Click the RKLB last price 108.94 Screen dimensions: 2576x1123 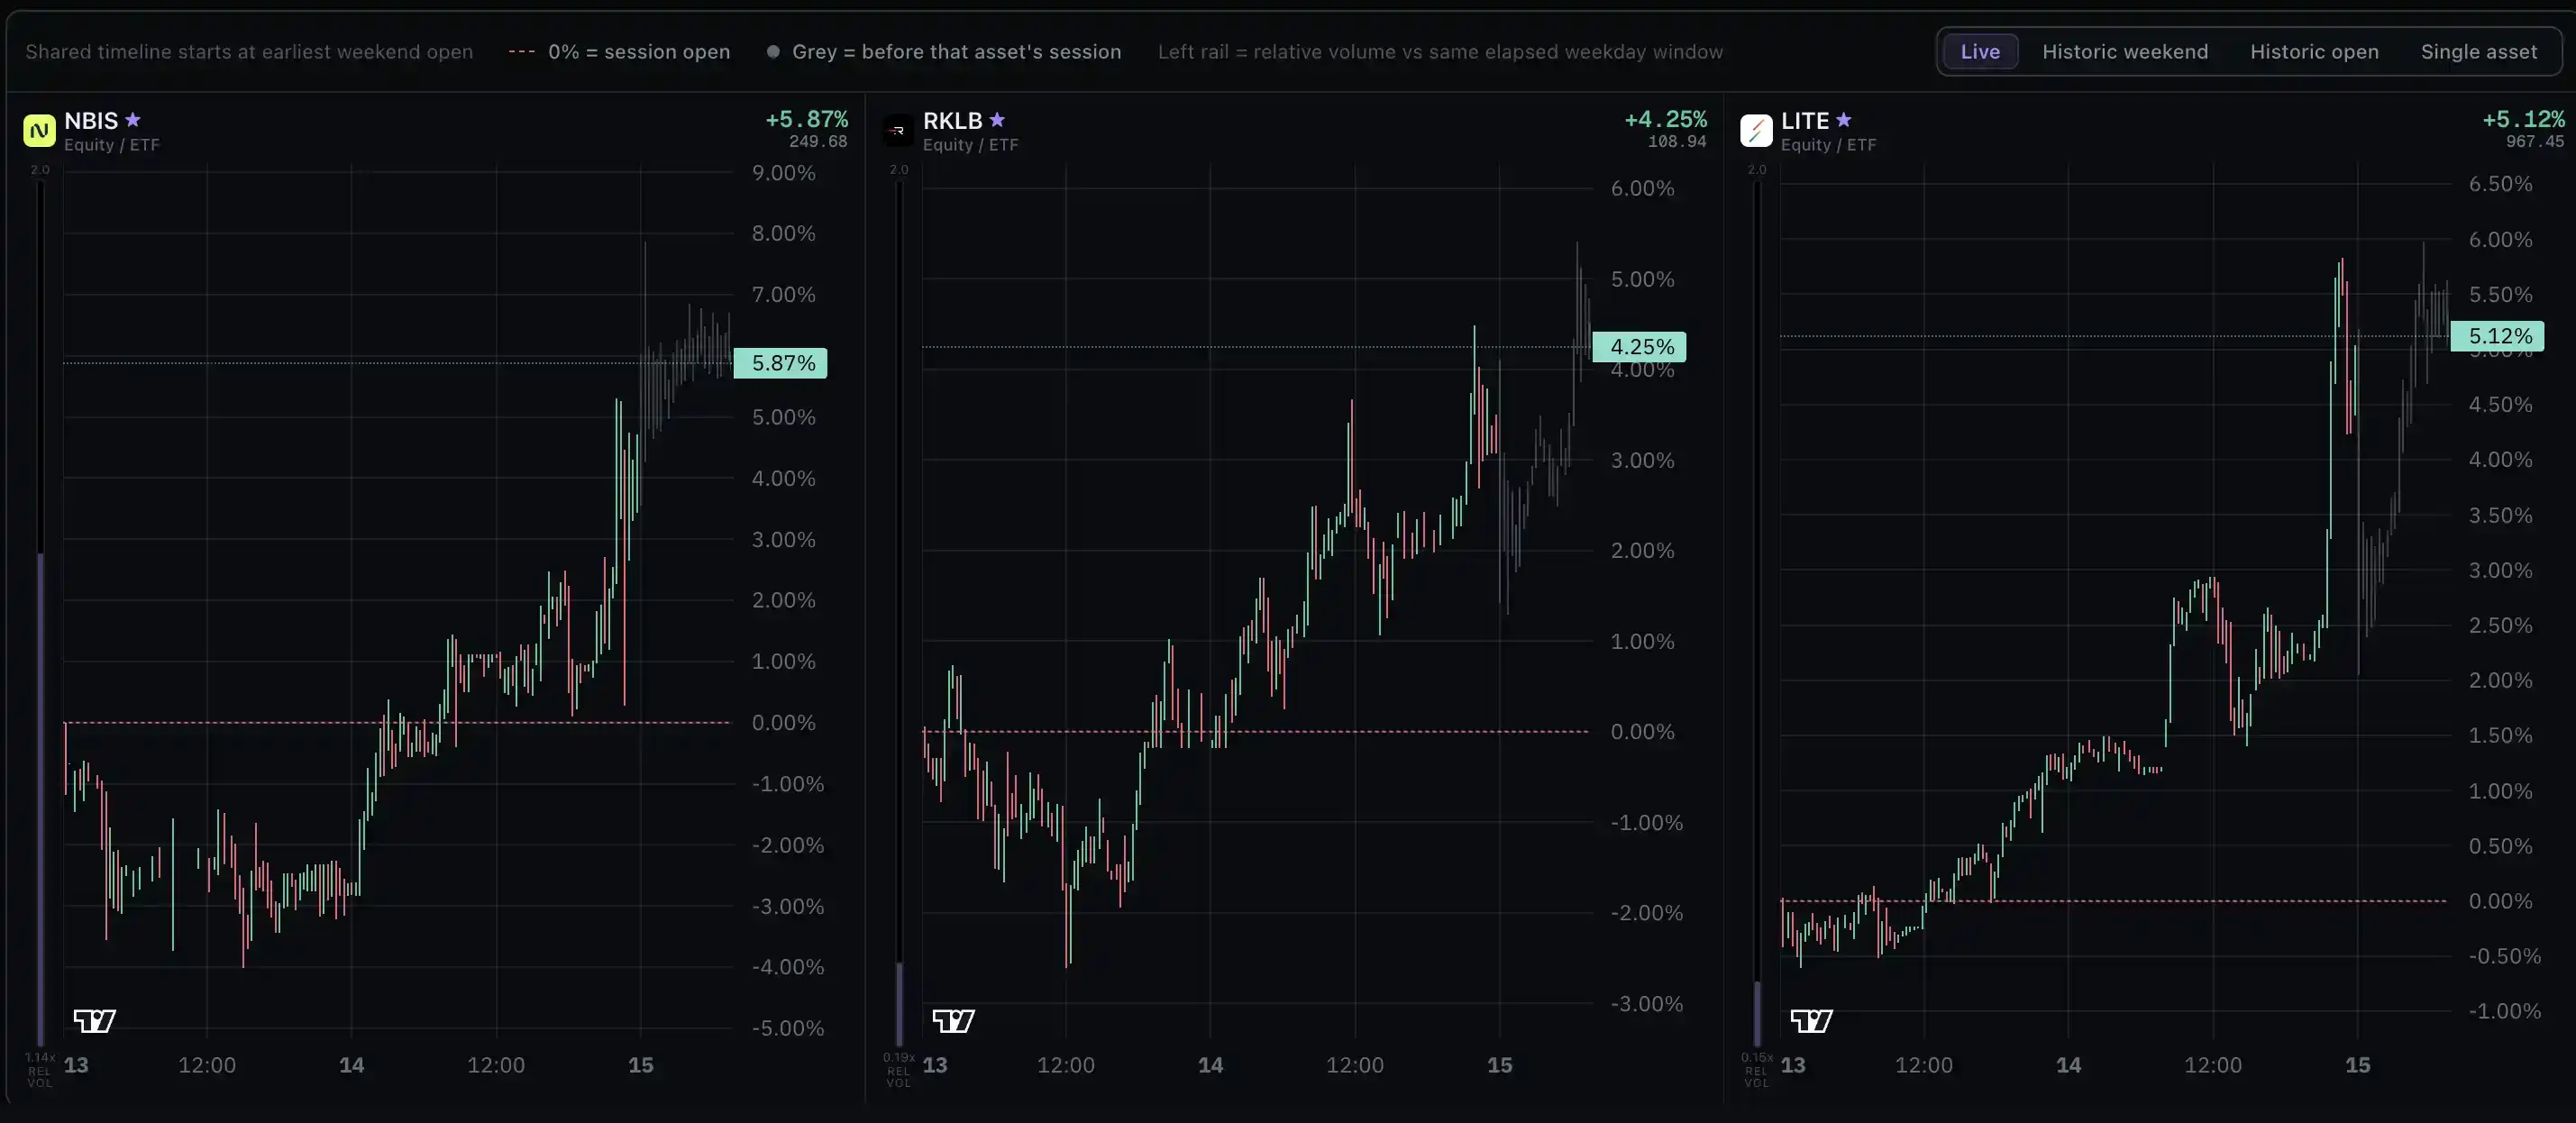[1677, 142]
